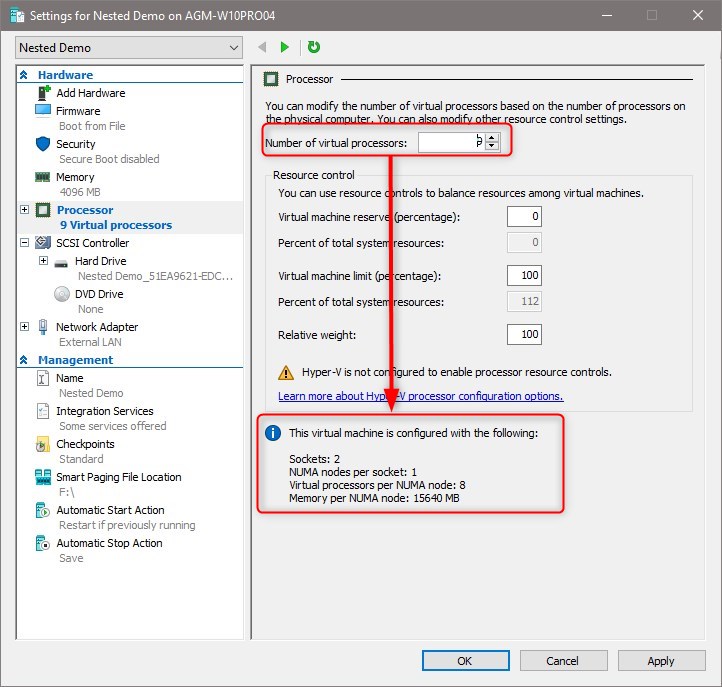Select the Firmware tree item
The image size is (722, 687).
(78, 111)
